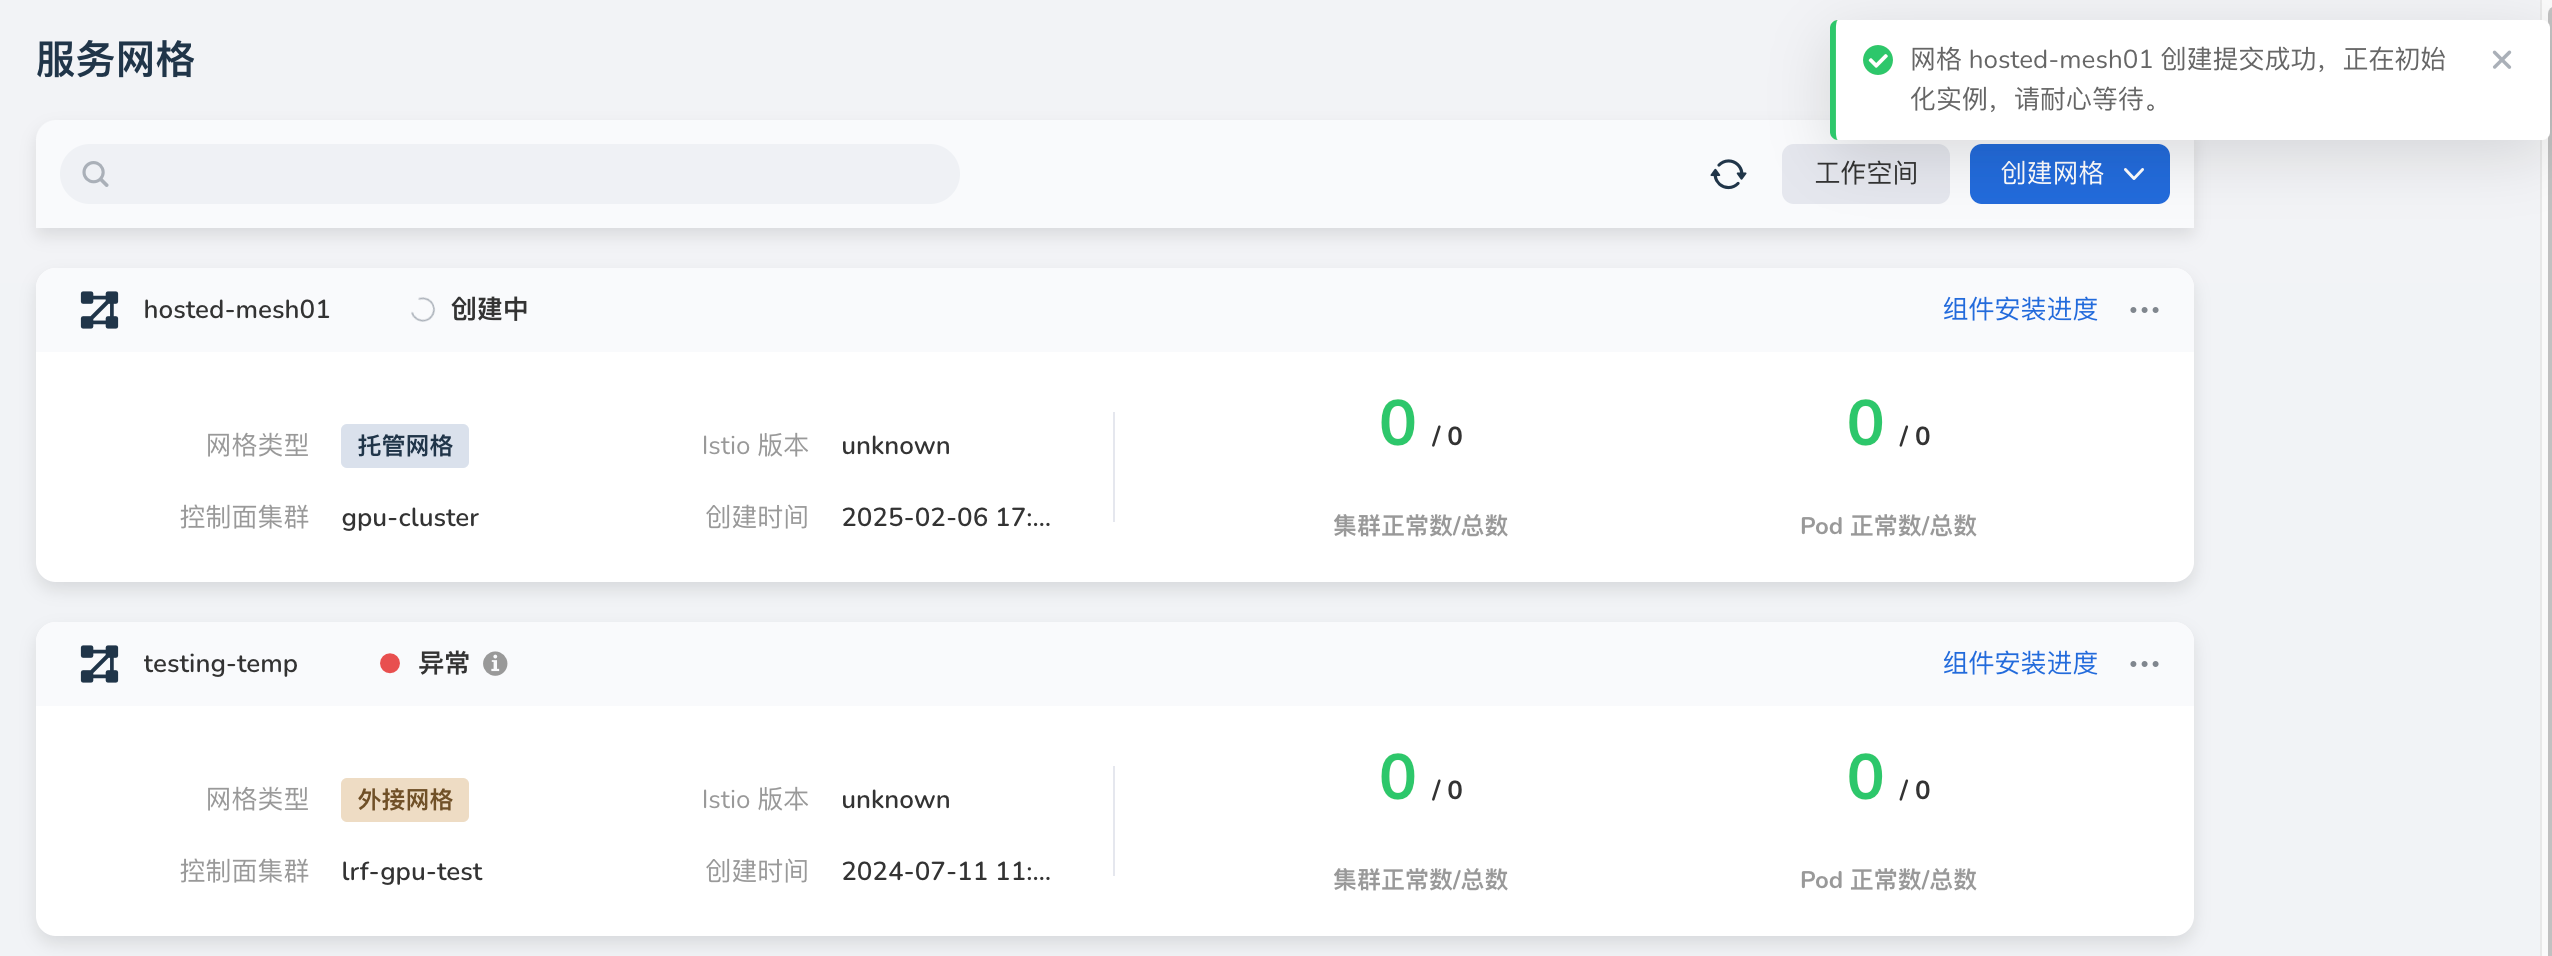The image size is (2552, 956).
Task: Click the red error status dot for testing-temp
Action: 389,662
